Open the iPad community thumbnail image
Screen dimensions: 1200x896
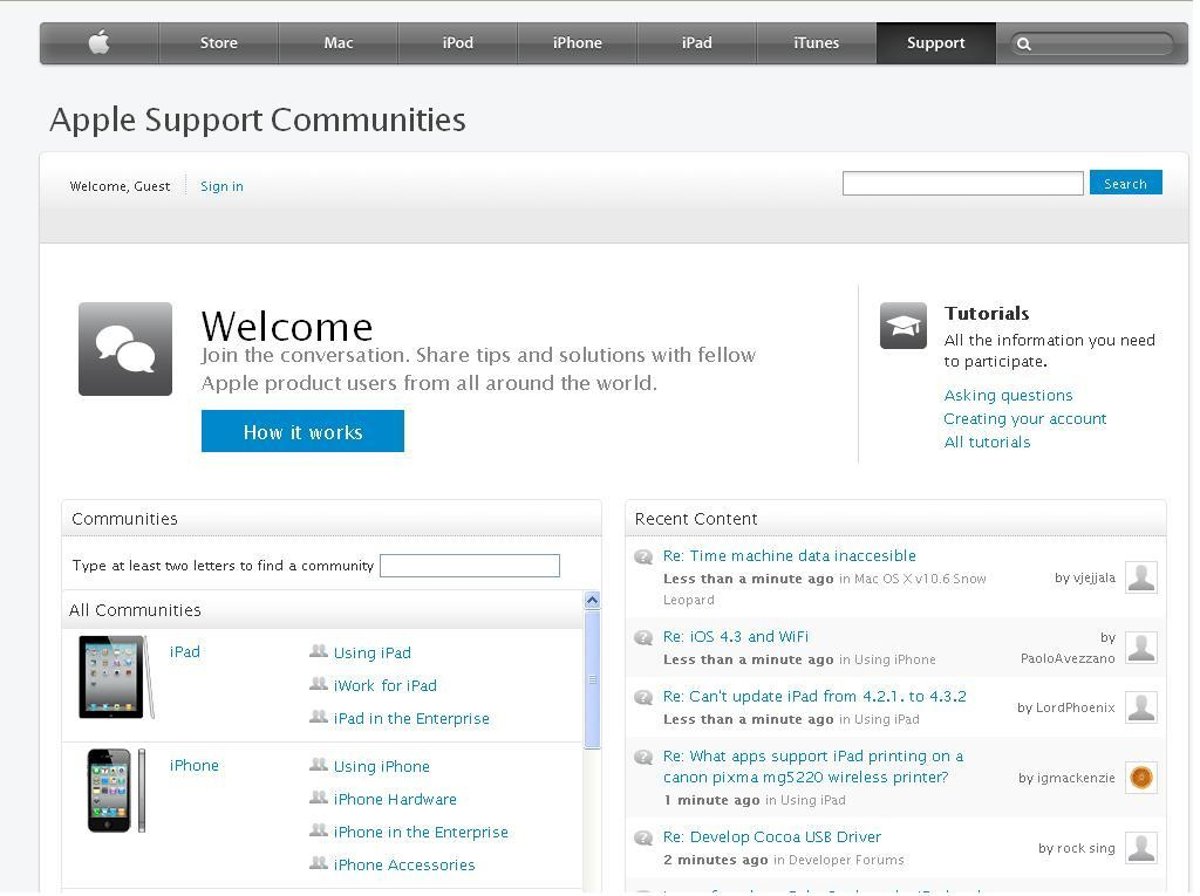116,677
